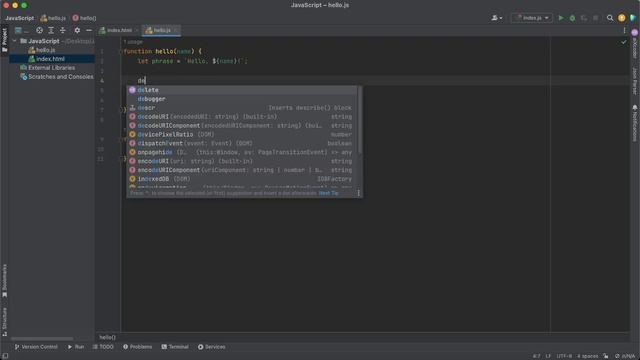This screenshot has width=640, height=360.
Task: Toggle the read-only lock icon in the status bar
Action: pyautogui.click(x=606, y=356)
